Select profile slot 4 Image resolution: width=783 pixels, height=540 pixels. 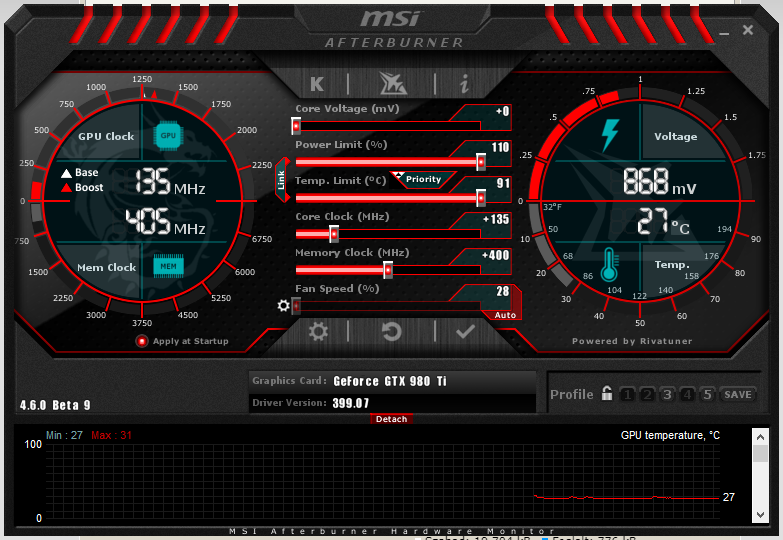coord(687,395)
